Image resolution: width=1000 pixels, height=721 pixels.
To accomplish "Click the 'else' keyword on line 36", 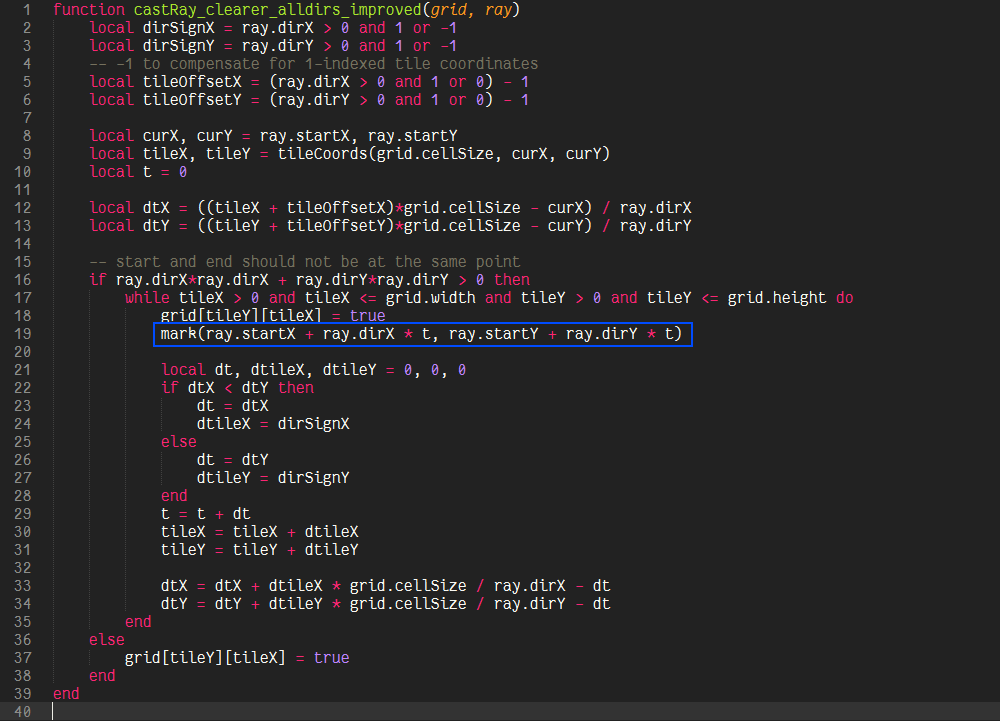I will click(107, 640).
